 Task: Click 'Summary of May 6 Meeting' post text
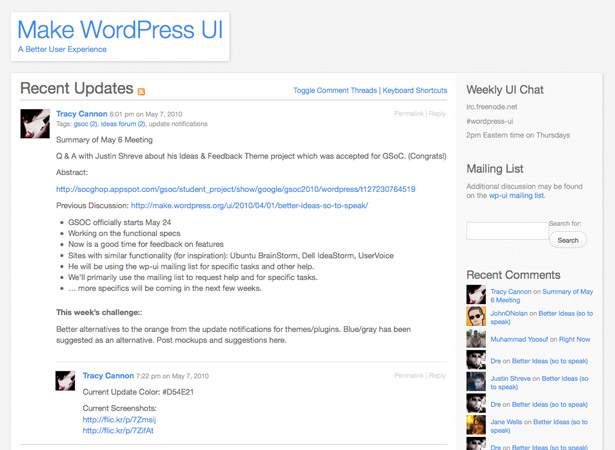(104, 140)
